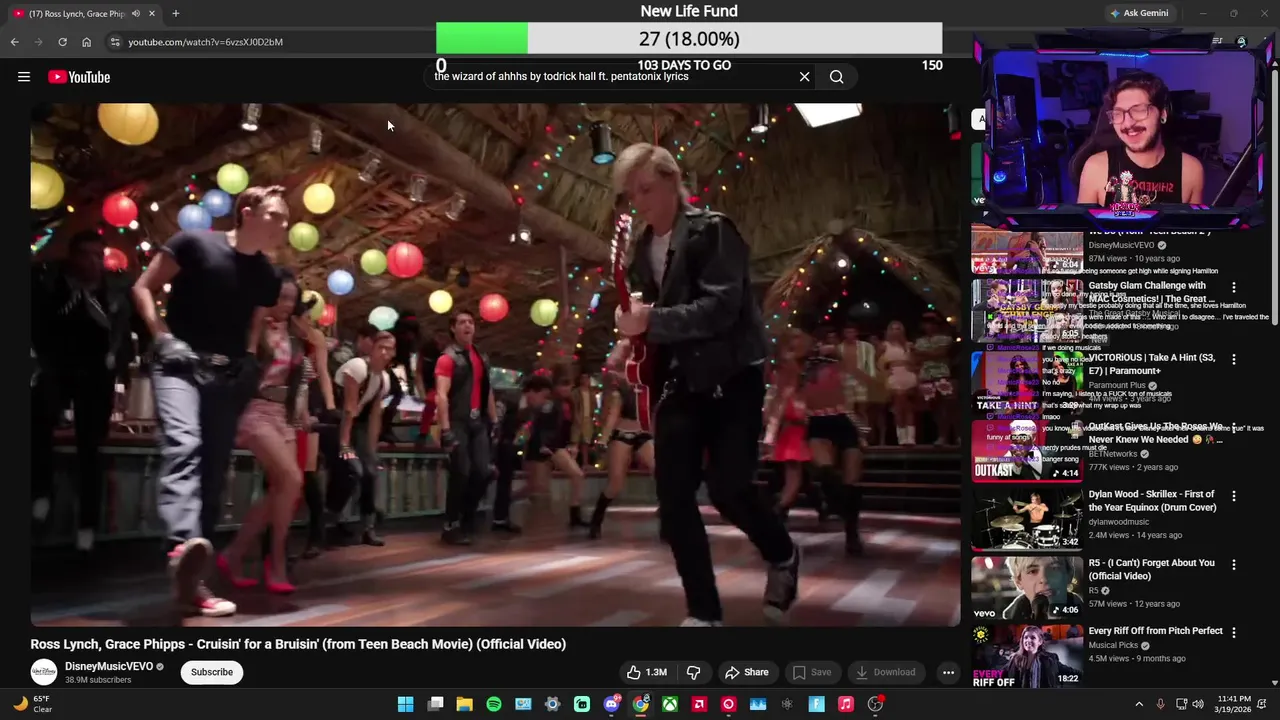
Task: Show hidden system tray icons
Action: (1139, 704)
